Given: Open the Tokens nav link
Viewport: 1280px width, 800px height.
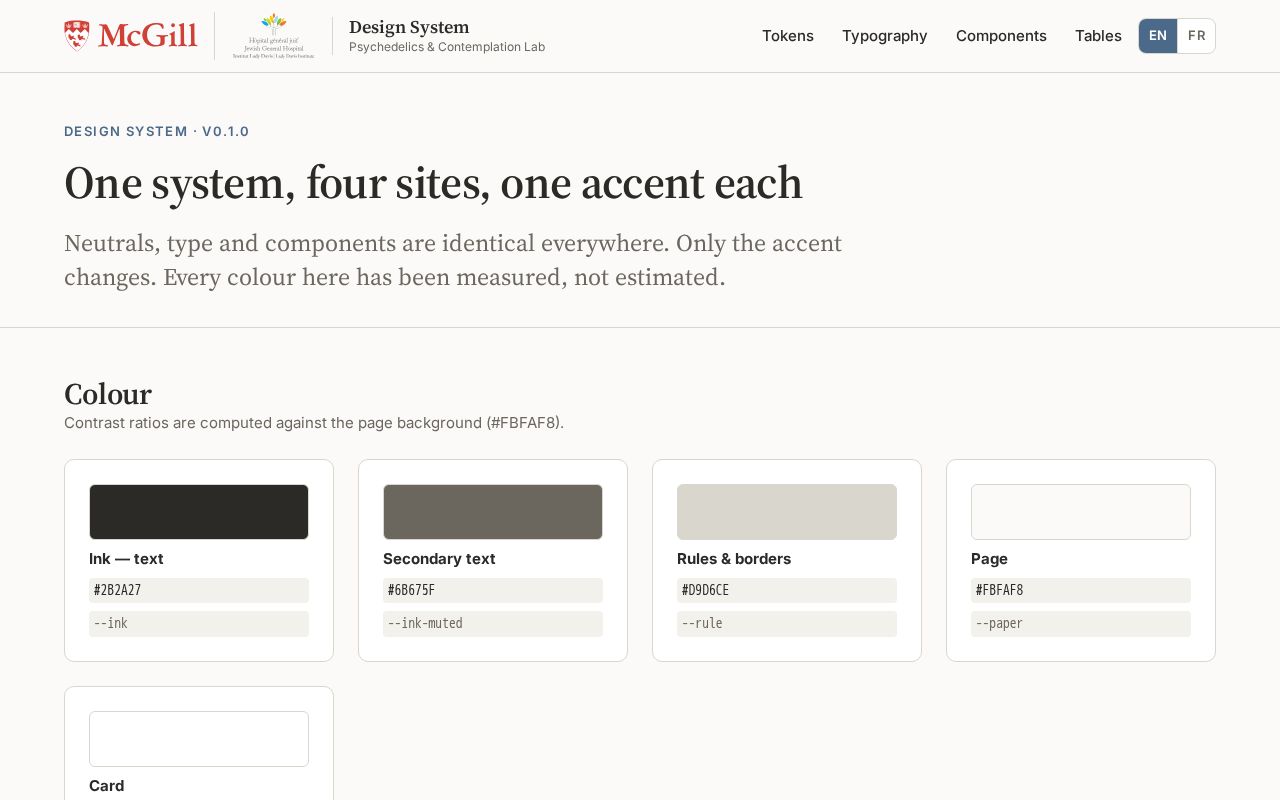Looking at the screenshot, I should tap(788, 36).
